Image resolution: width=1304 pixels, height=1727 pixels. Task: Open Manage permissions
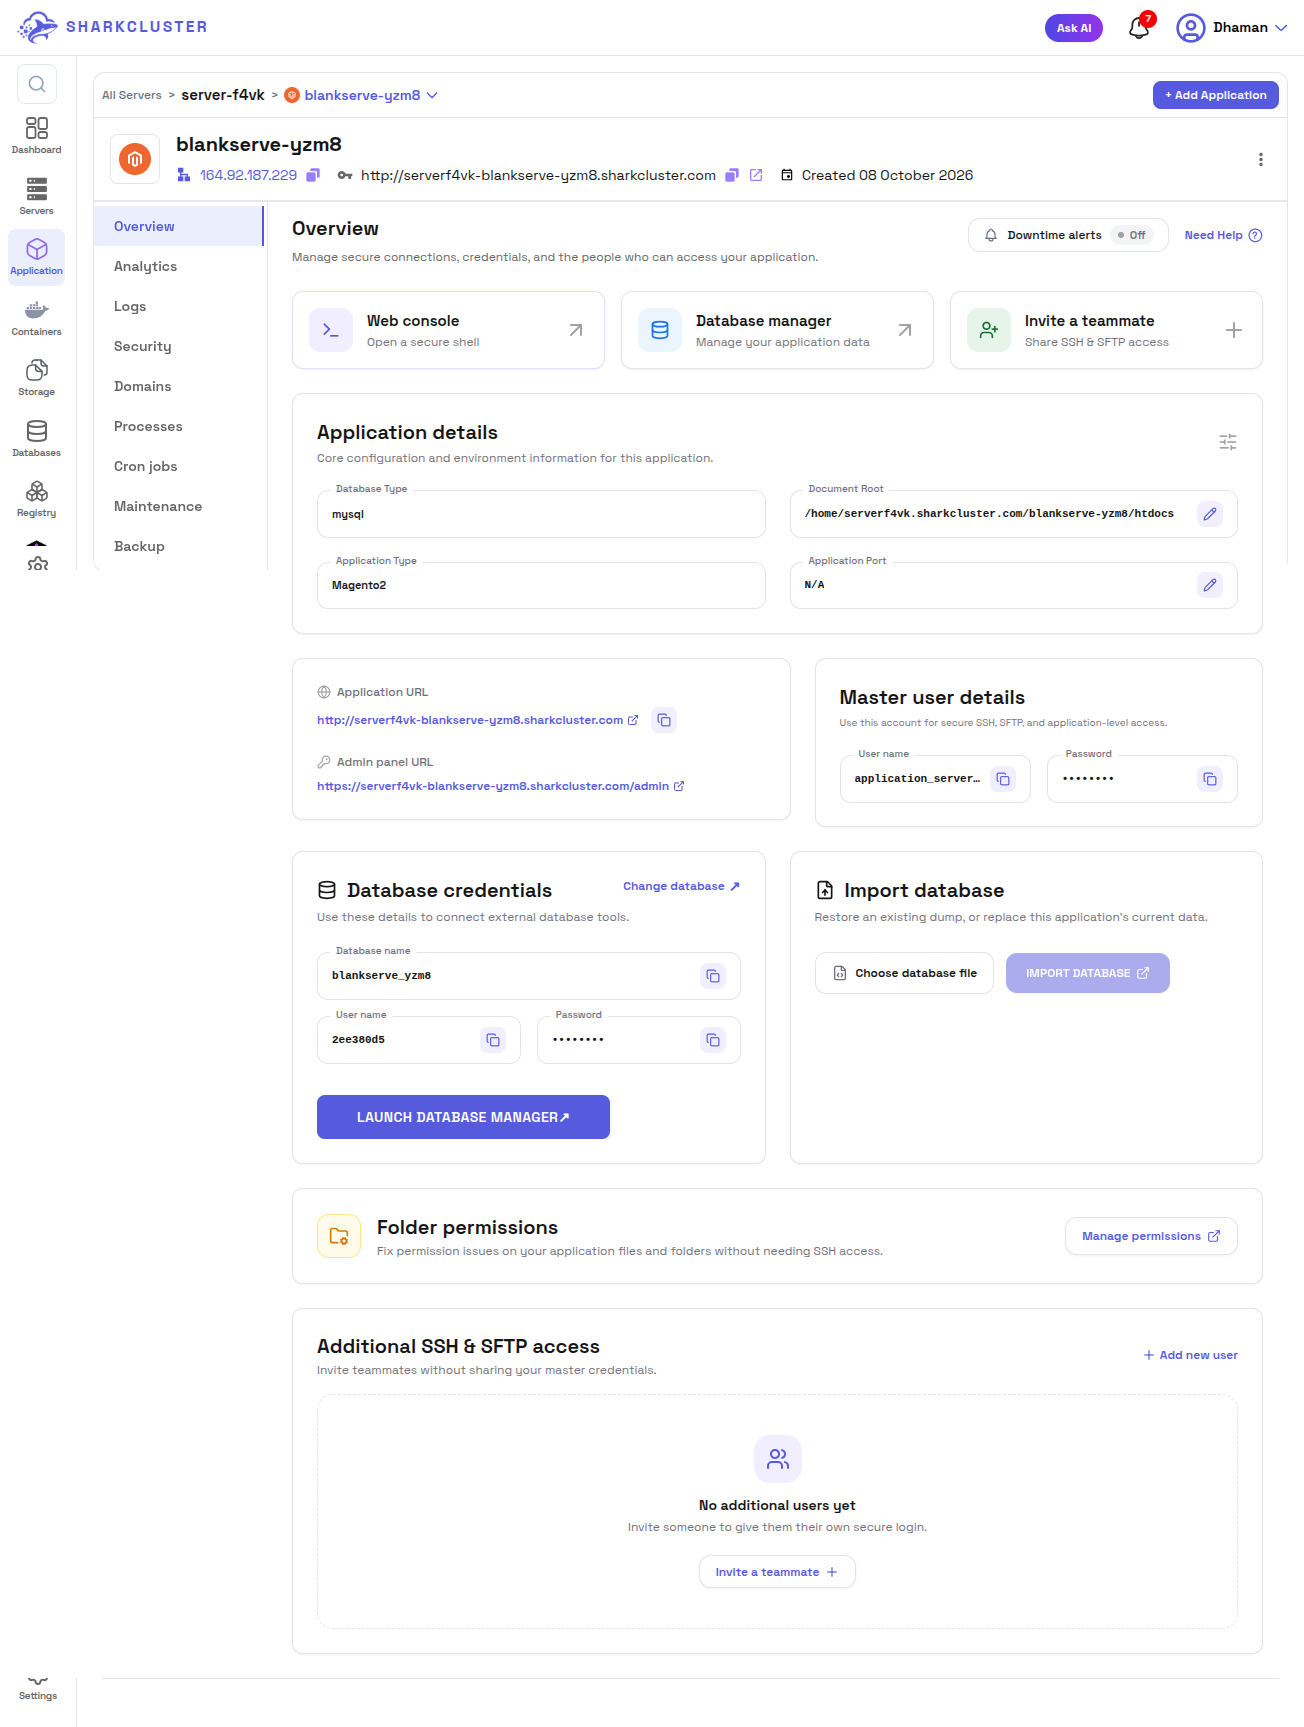click(x=1151, y=1236)
